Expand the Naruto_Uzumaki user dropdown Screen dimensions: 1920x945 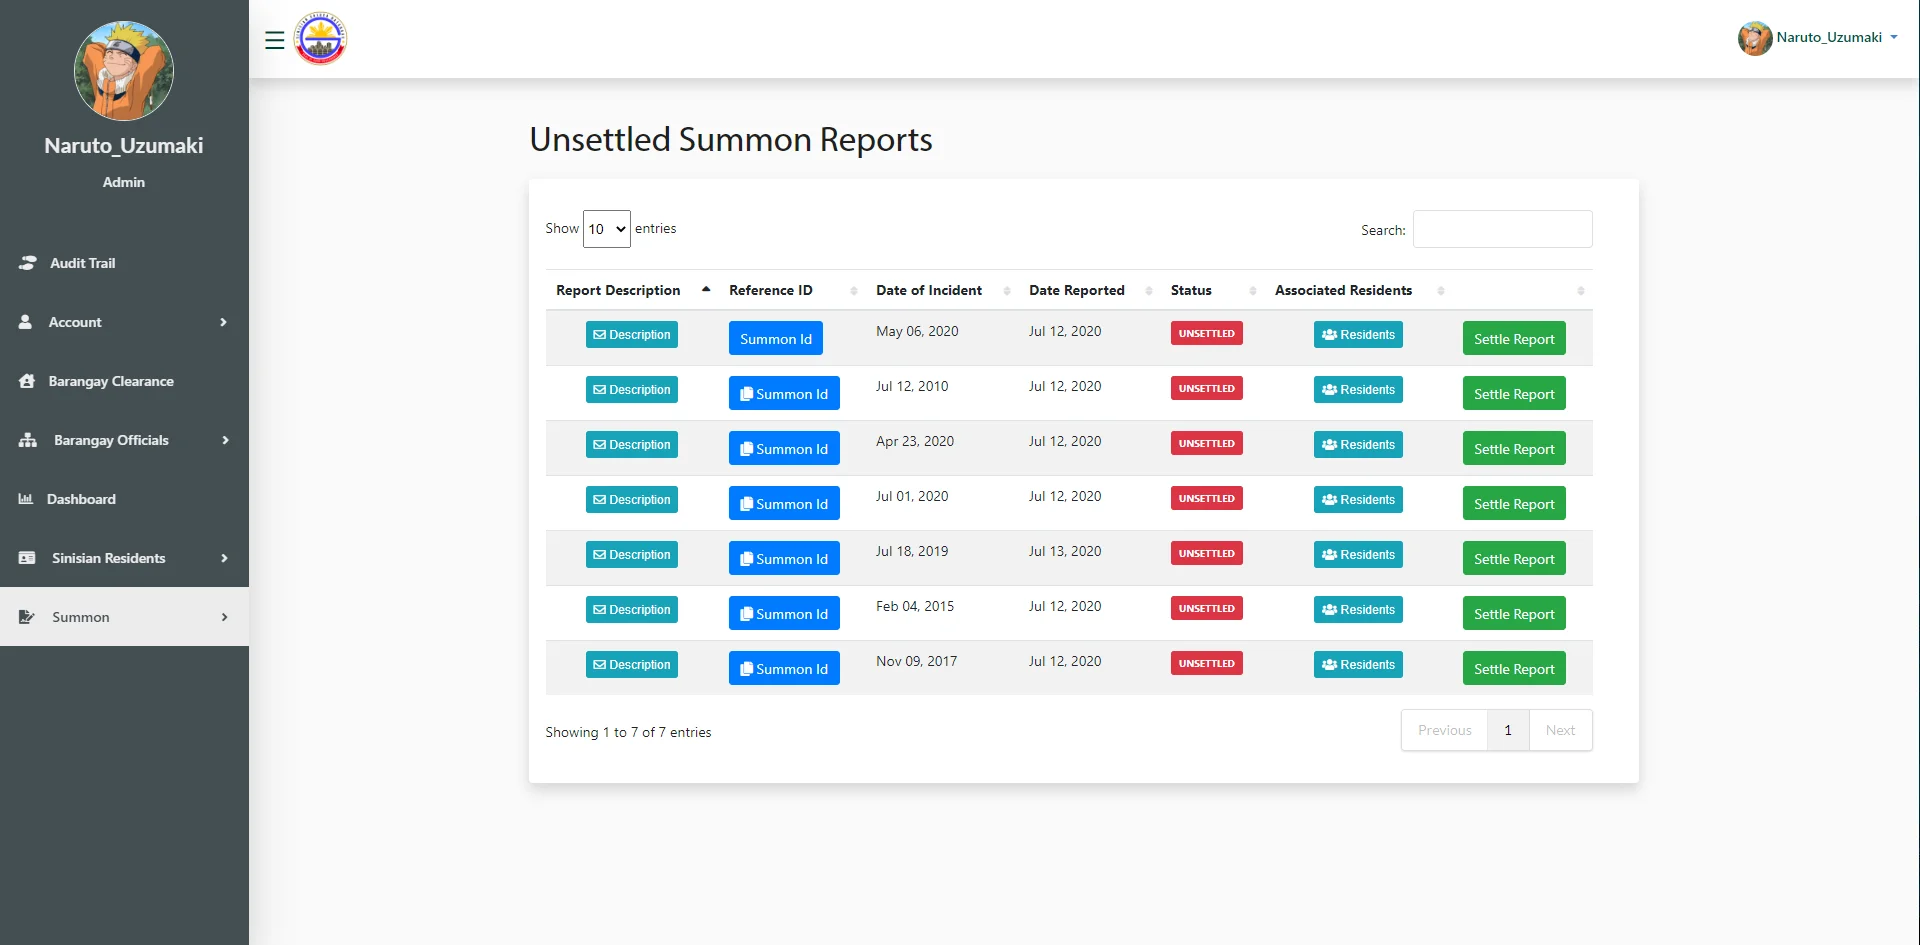coord(1817,38)
